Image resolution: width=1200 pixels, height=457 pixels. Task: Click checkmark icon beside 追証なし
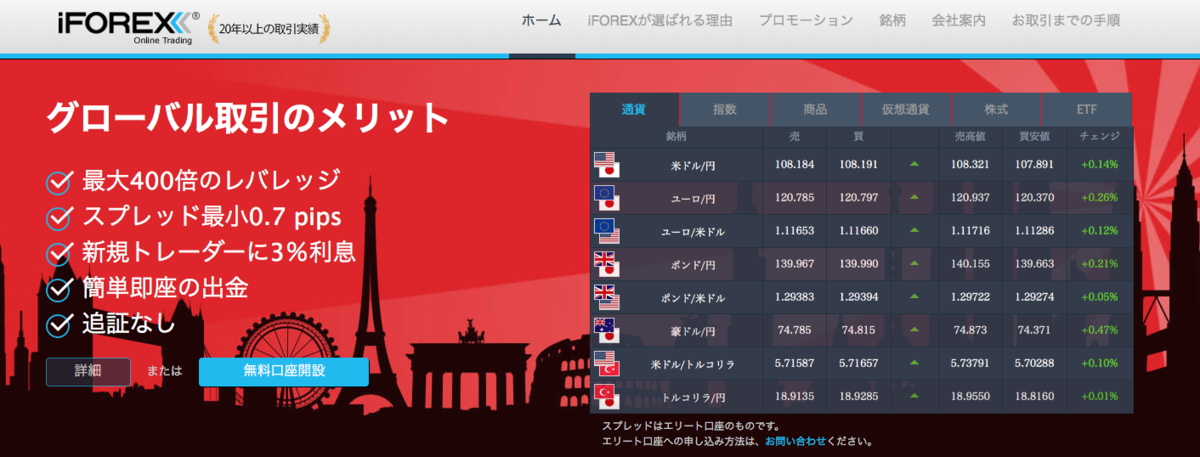click(60, 324)
